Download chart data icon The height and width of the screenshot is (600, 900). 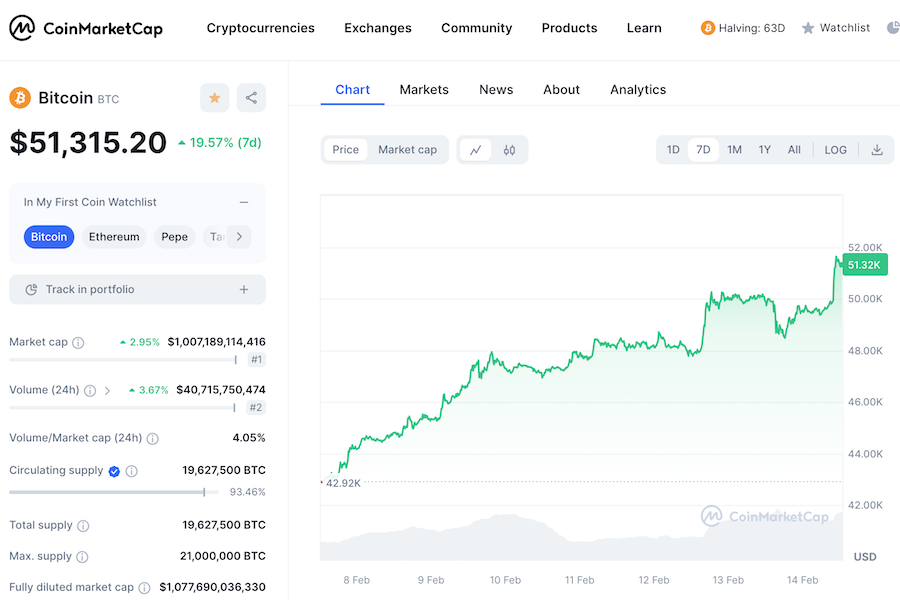pyautogui.click(x=877, y=150)
